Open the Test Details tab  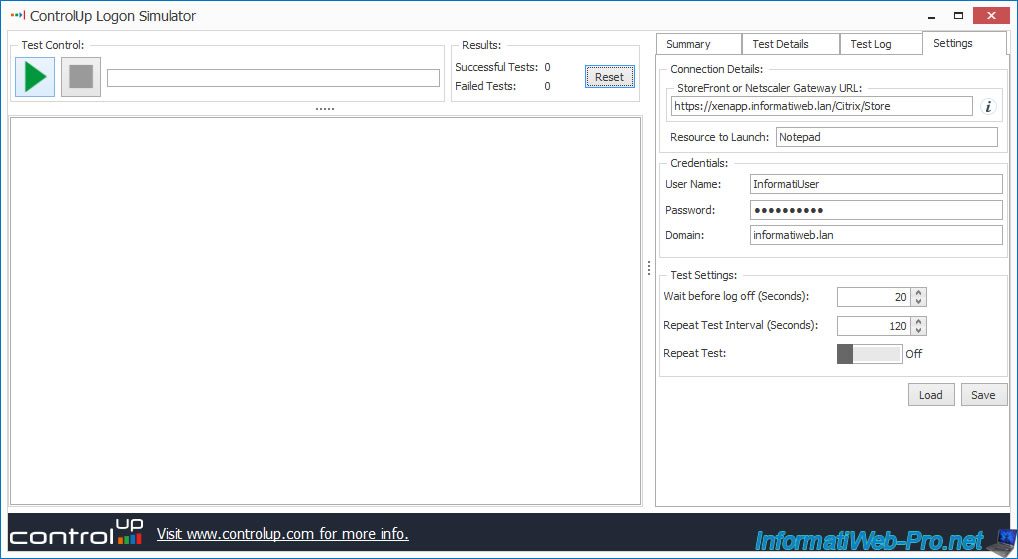pos(791,44)
